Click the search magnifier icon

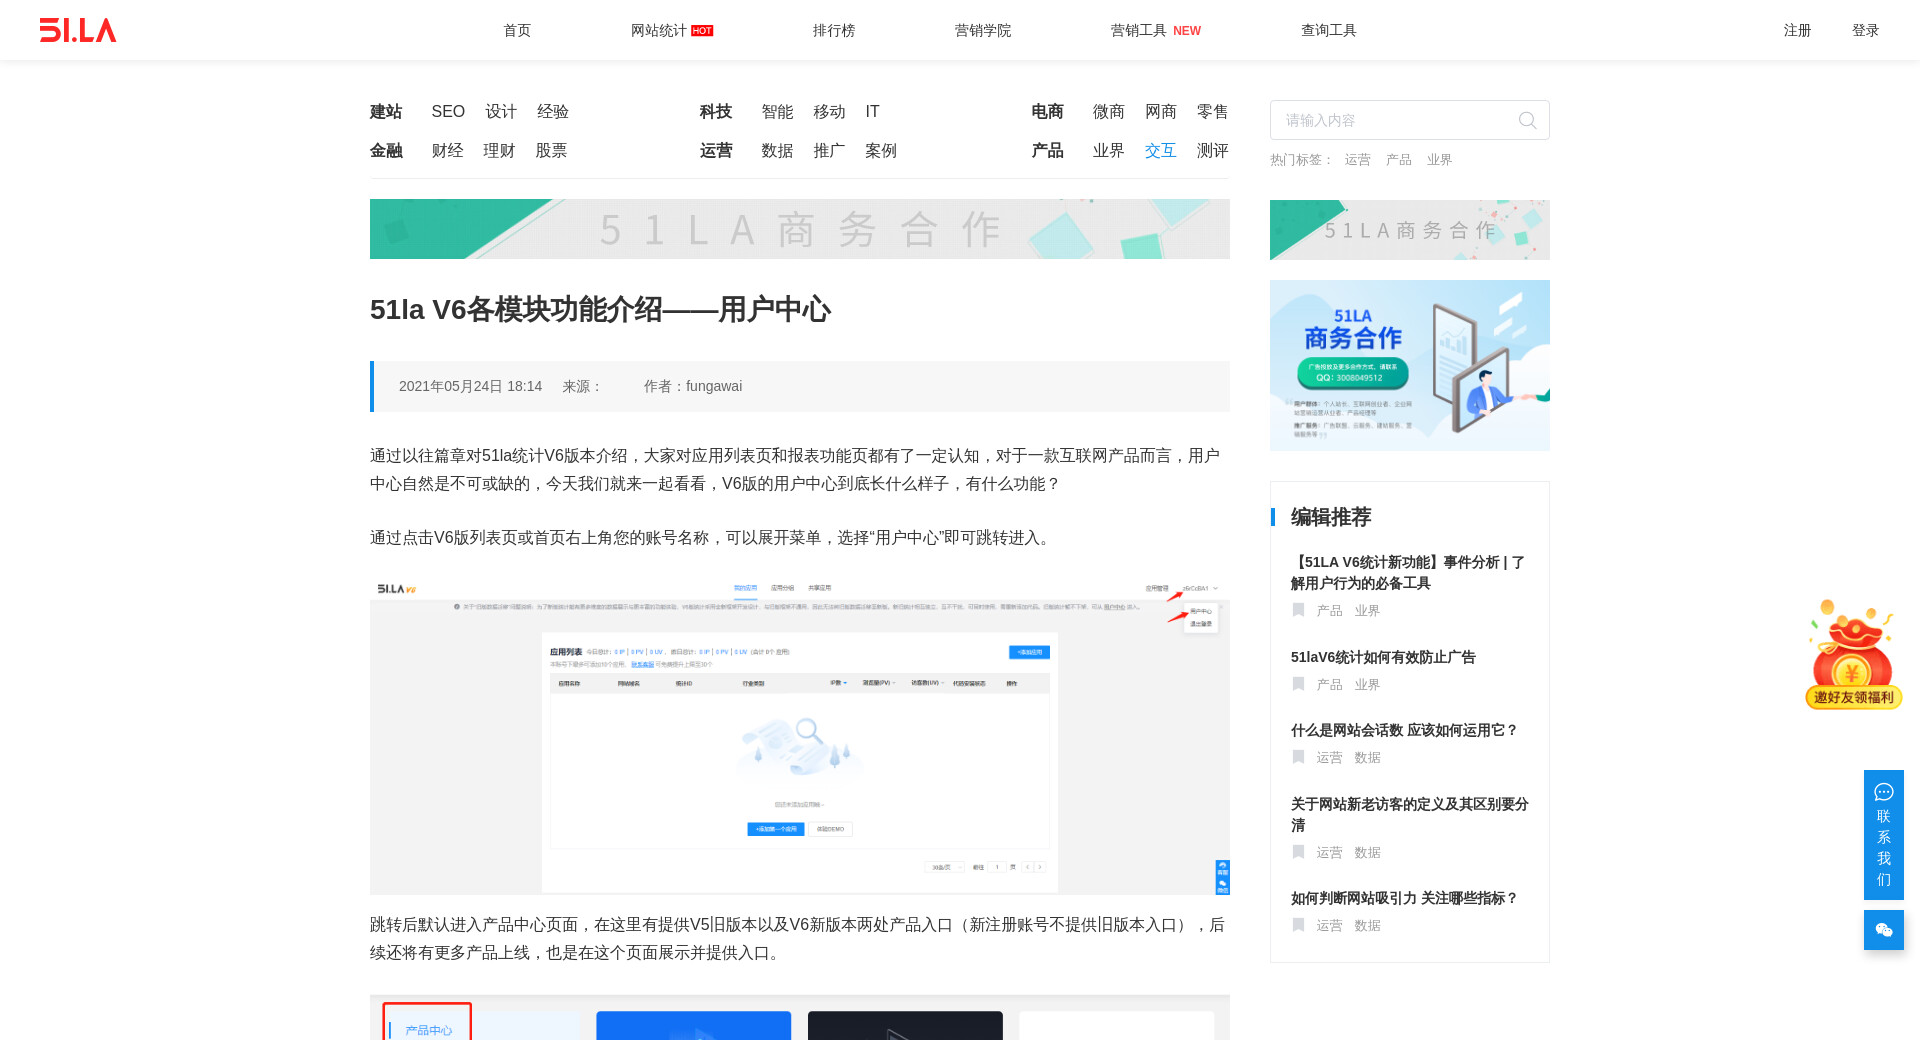pyautogui.click(x=1527, y=121)
